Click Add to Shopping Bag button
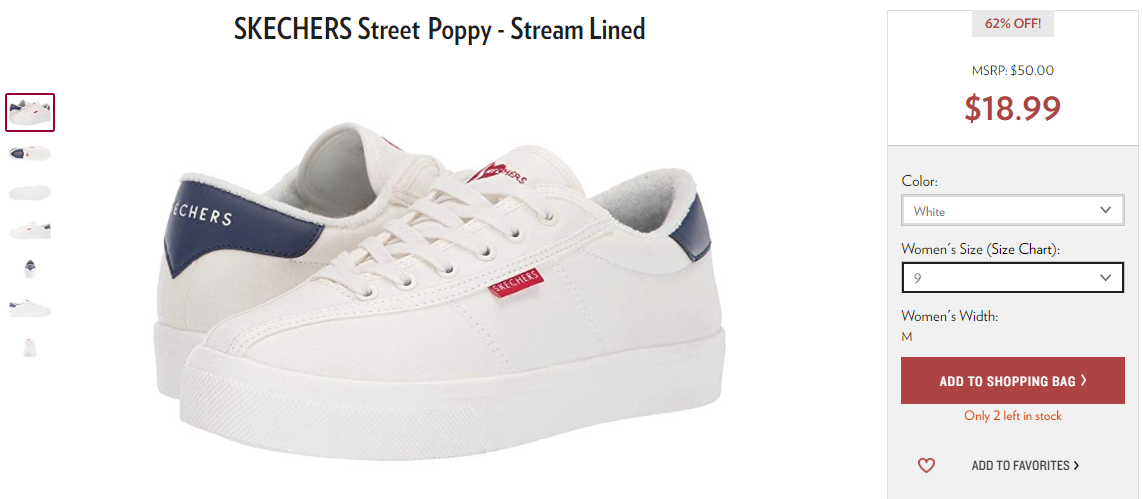1143x499 pixels. [1013, 380]
